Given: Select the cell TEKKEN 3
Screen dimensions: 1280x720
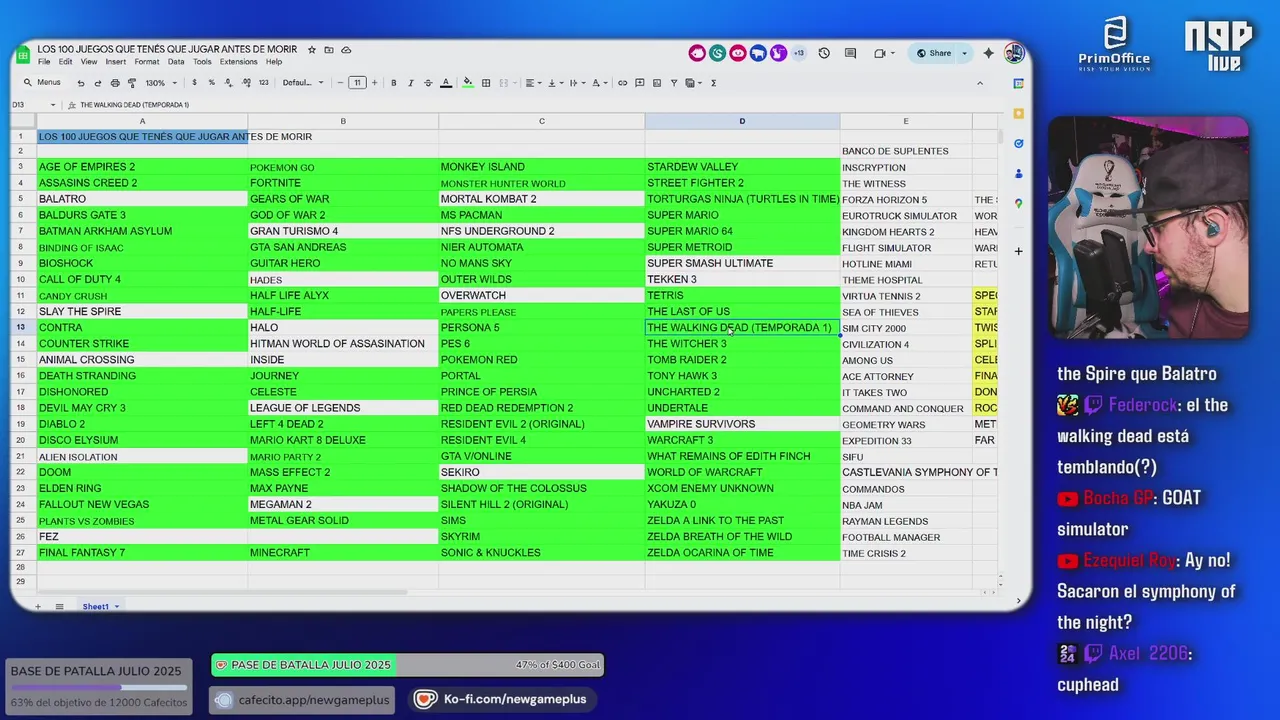Looking at the screenshot, I should pyautogui.click(x=742, y=279).
